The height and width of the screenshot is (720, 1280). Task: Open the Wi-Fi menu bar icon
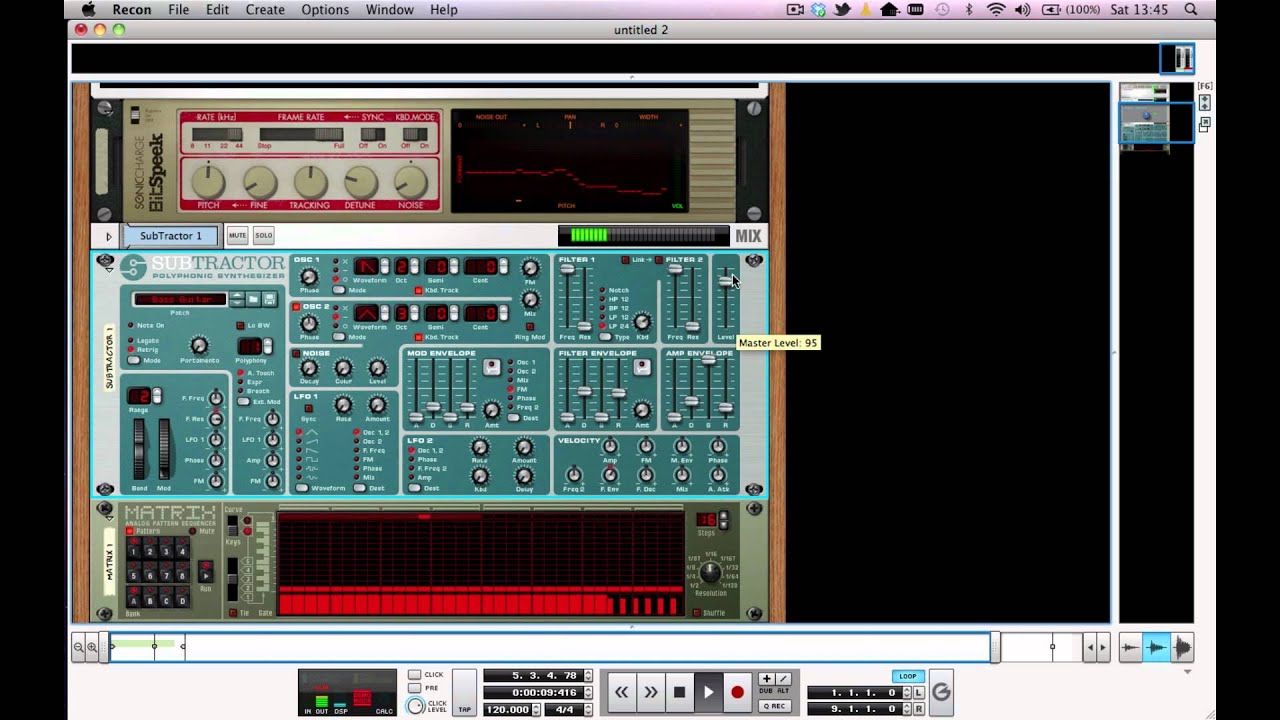tap(995, 10)
